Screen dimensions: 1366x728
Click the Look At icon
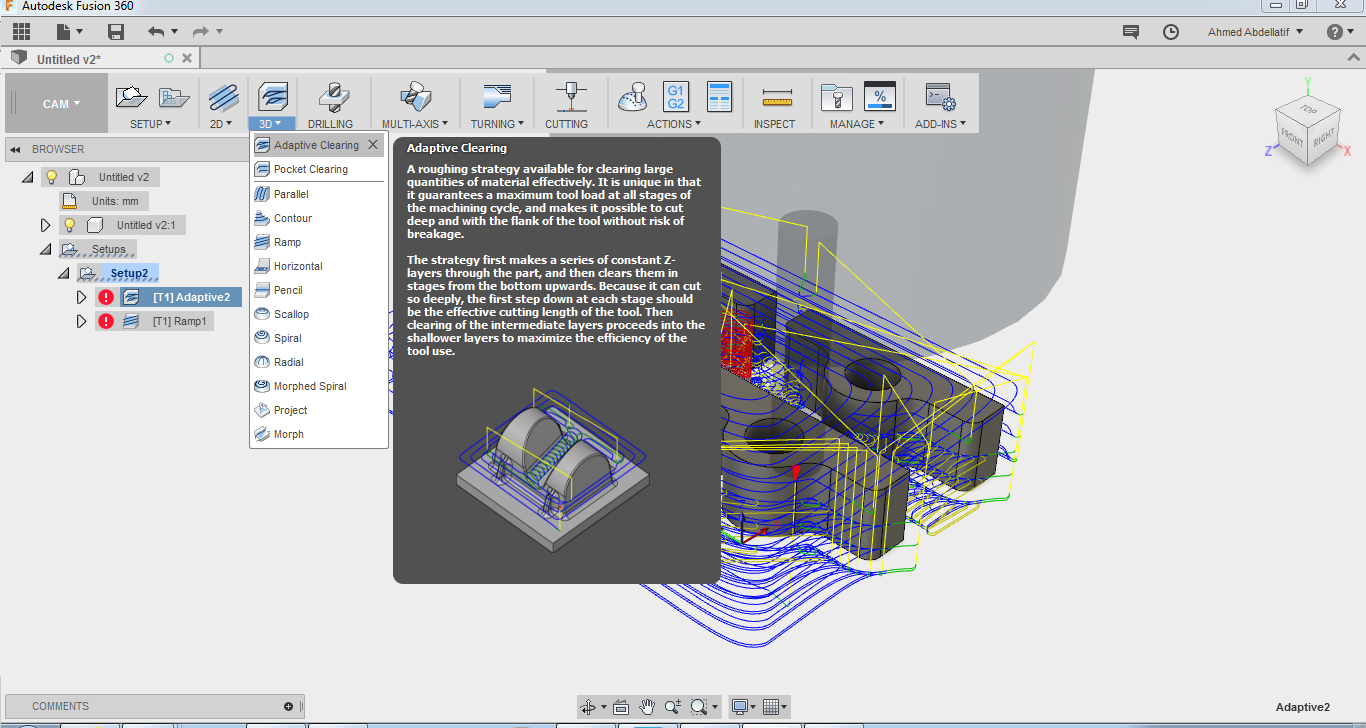click(620, 707)
